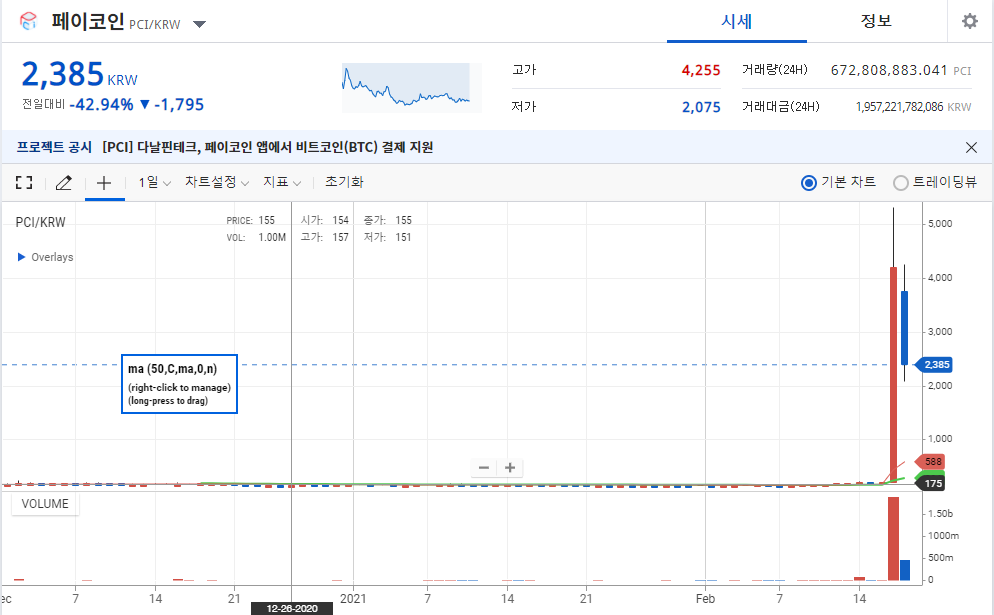Click the 12-26-2020 date marker

[x=292, y=609]
